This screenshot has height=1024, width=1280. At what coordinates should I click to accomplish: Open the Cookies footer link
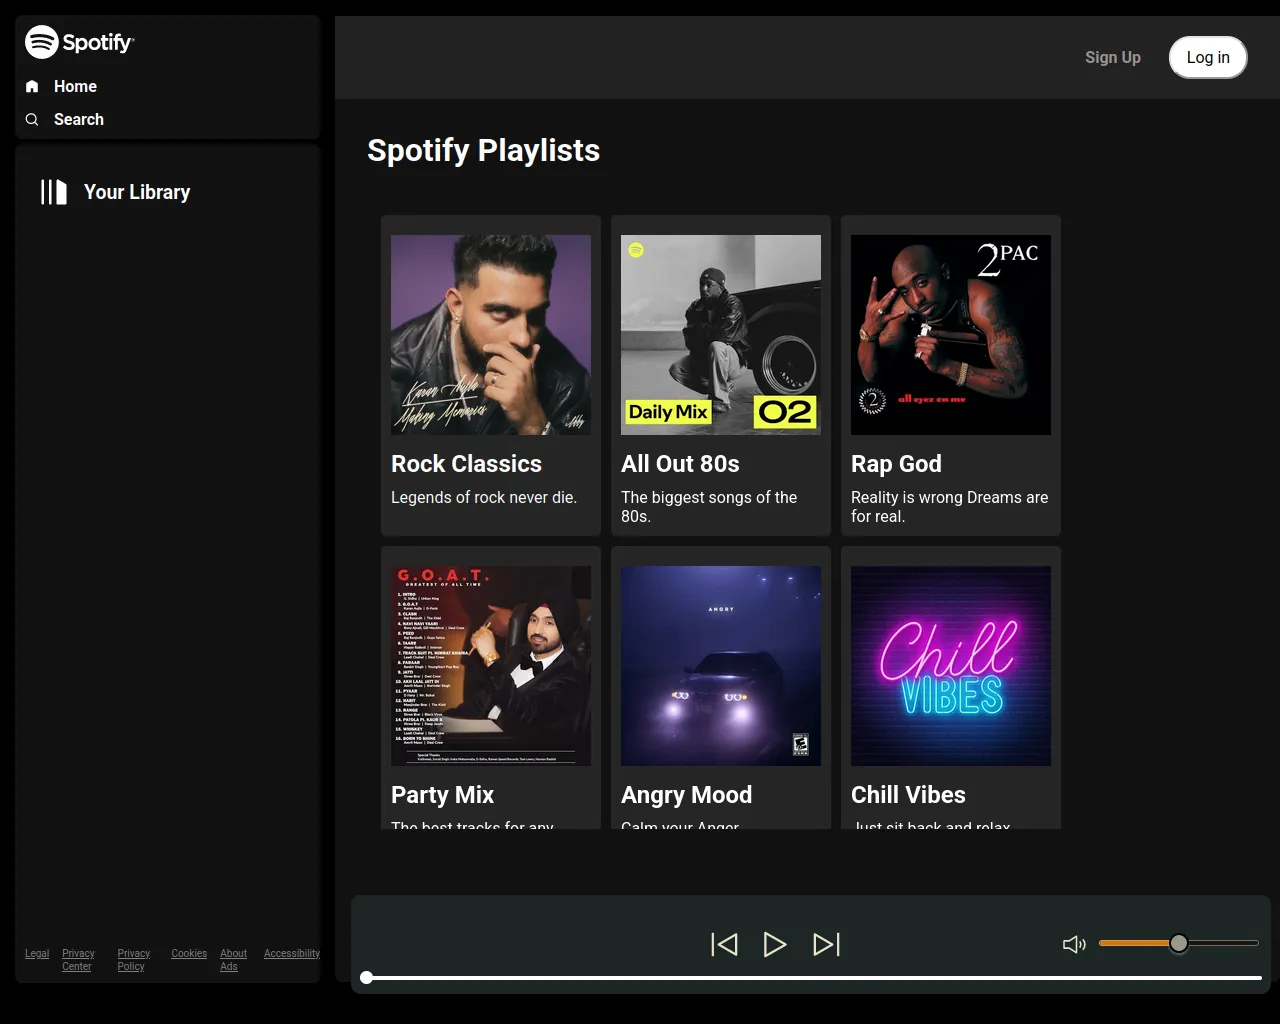(189, 954)
